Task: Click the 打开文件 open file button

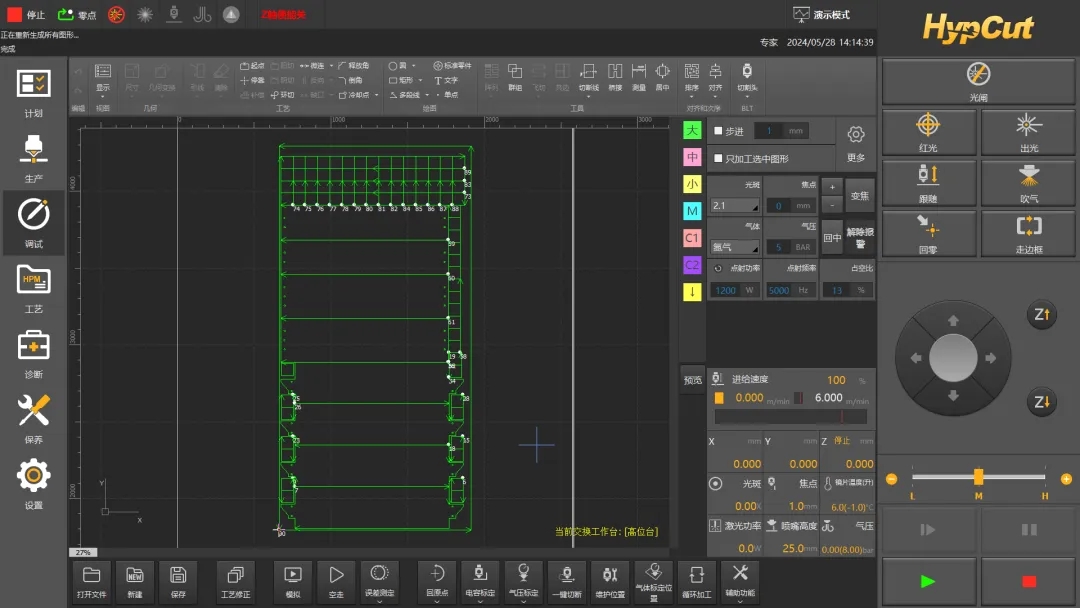Action: (x=91, y=580)
